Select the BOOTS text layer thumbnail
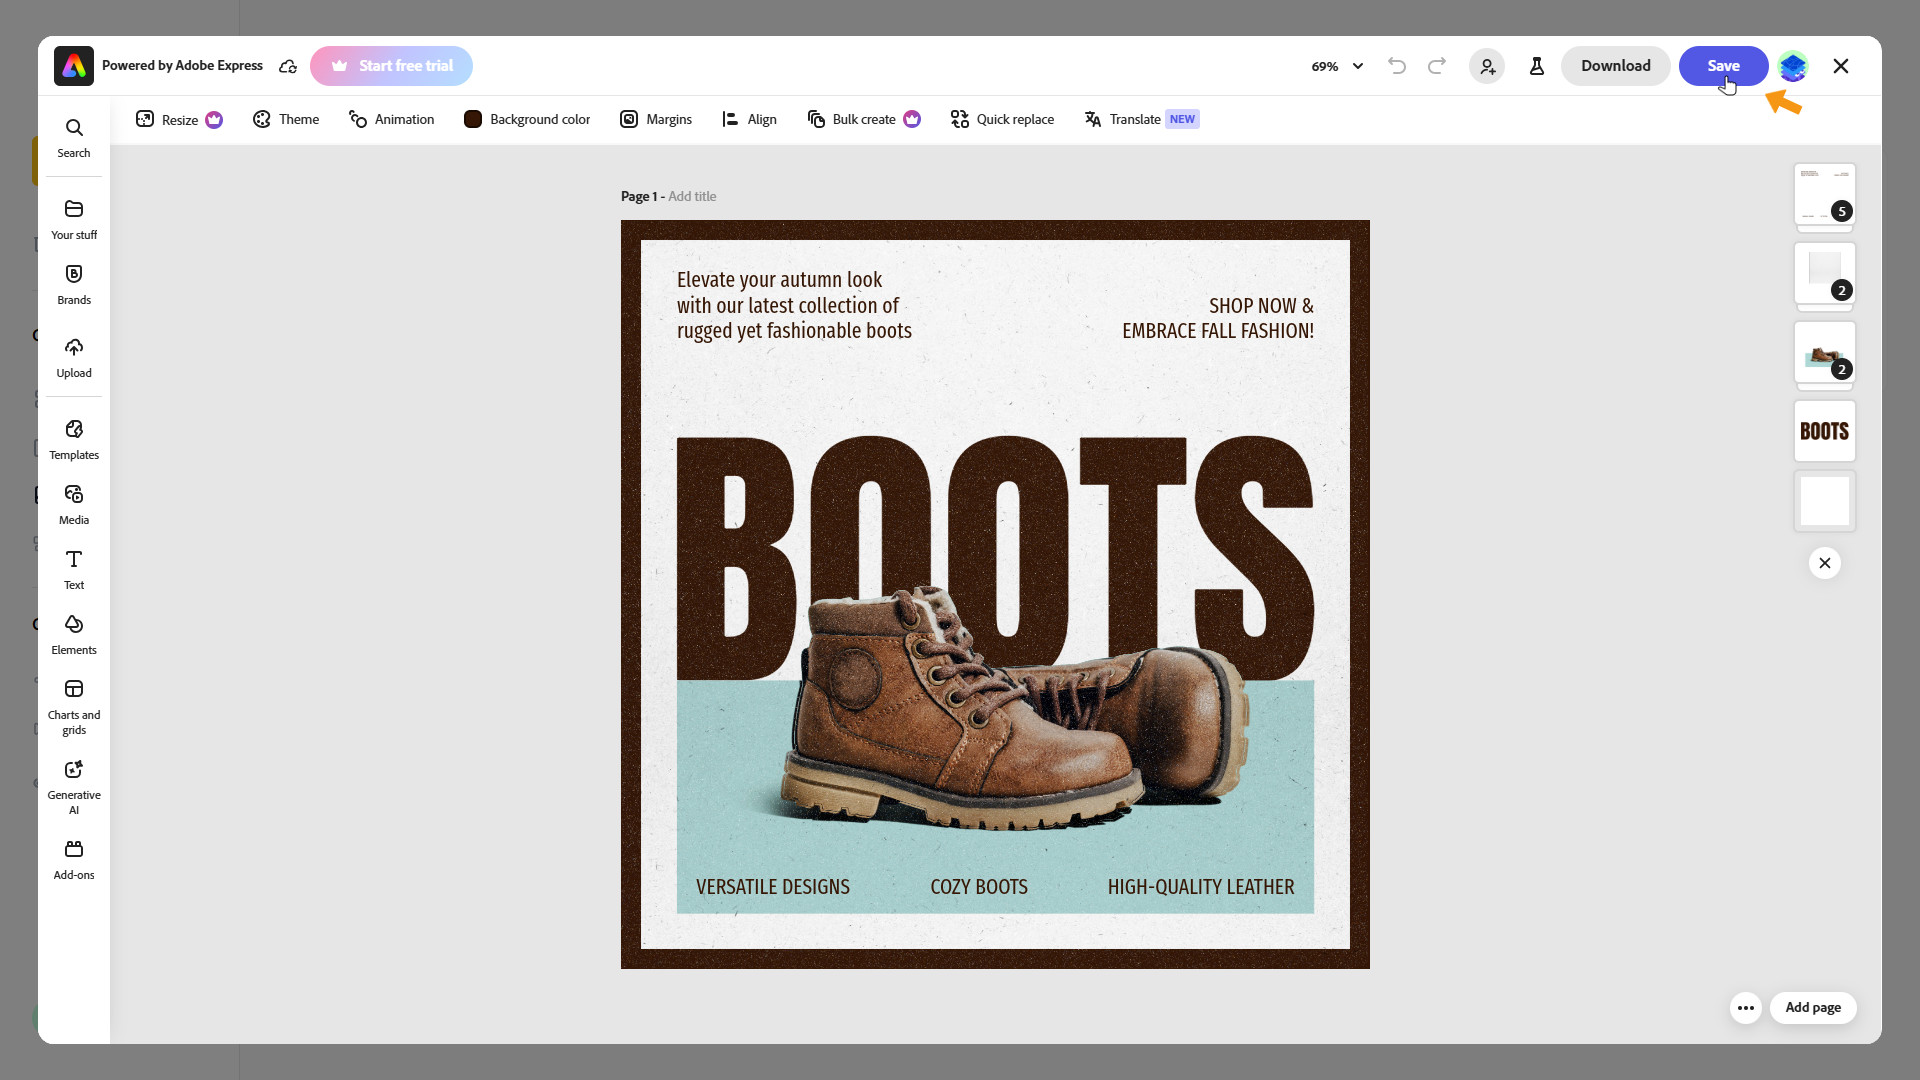Screen dimensions: 1920x1080 coord(1824,431)
